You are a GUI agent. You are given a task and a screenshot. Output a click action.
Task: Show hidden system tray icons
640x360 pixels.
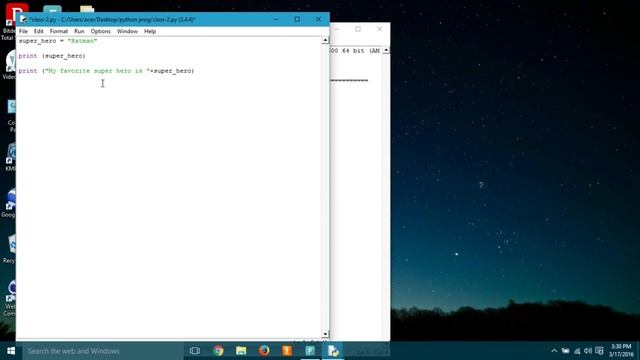click(x=554, y=351)
